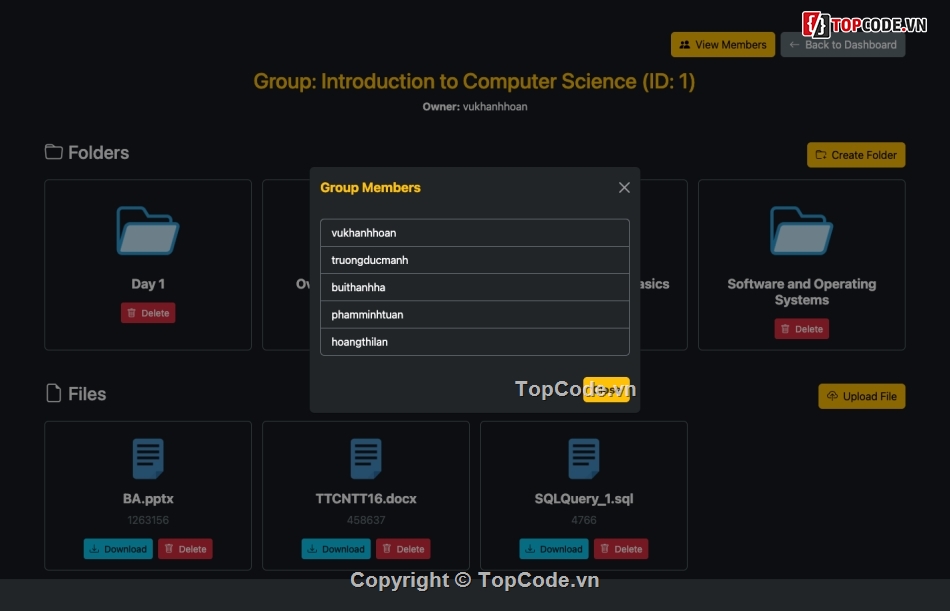The height and width of the screenshot is (611, 950).
Task: Click the Create Folder button
Action: tap(856, 155)
